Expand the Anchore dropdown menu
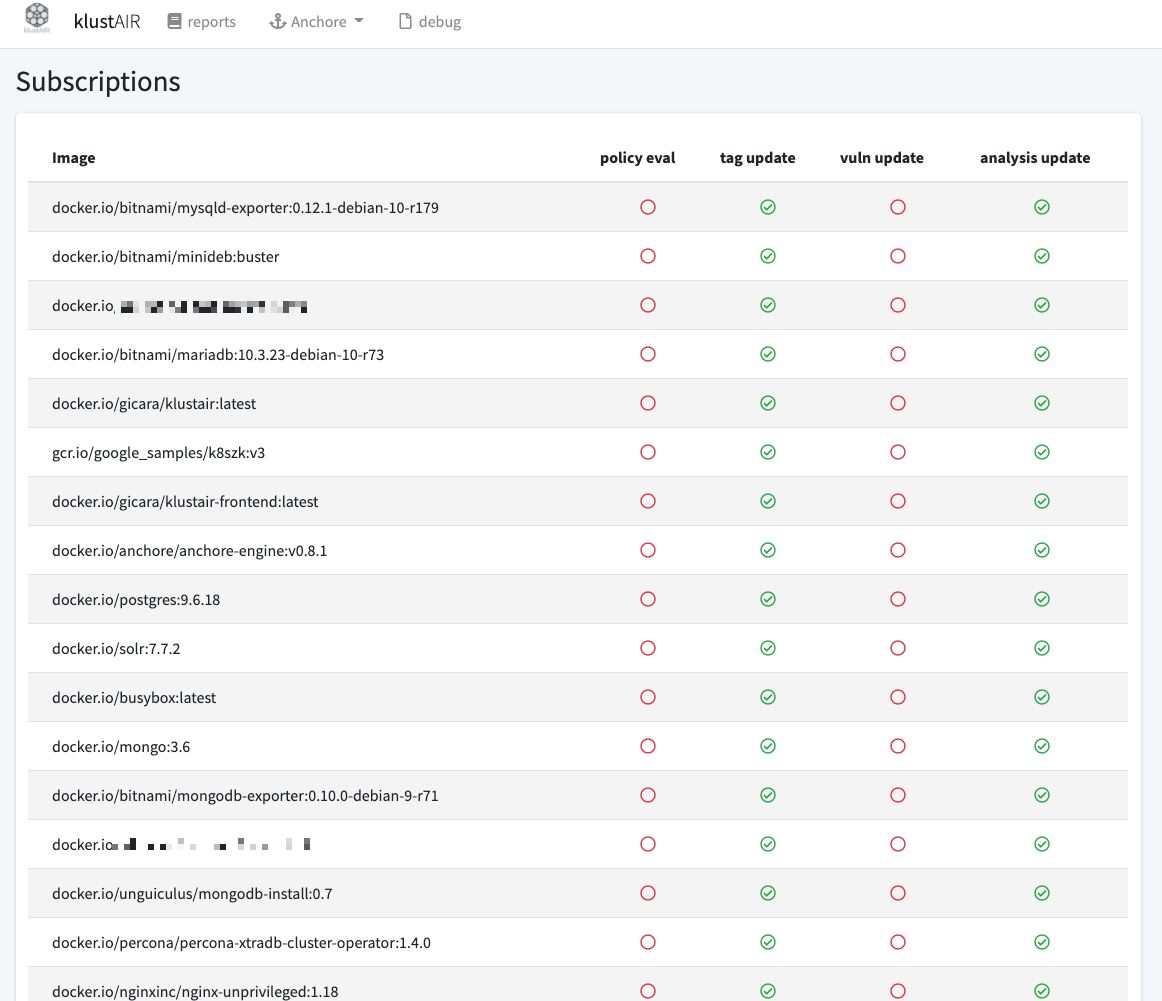Viewport: 1162px width, 1001px height. point(316,21)
